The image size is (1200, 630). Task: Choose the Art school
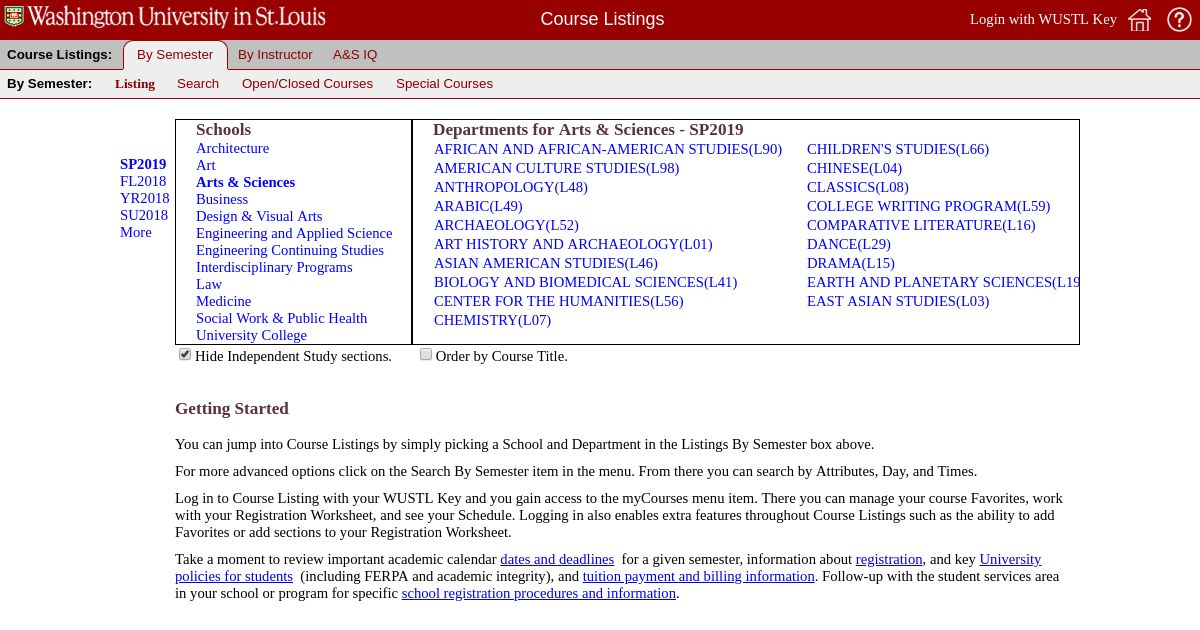[205, 165]
